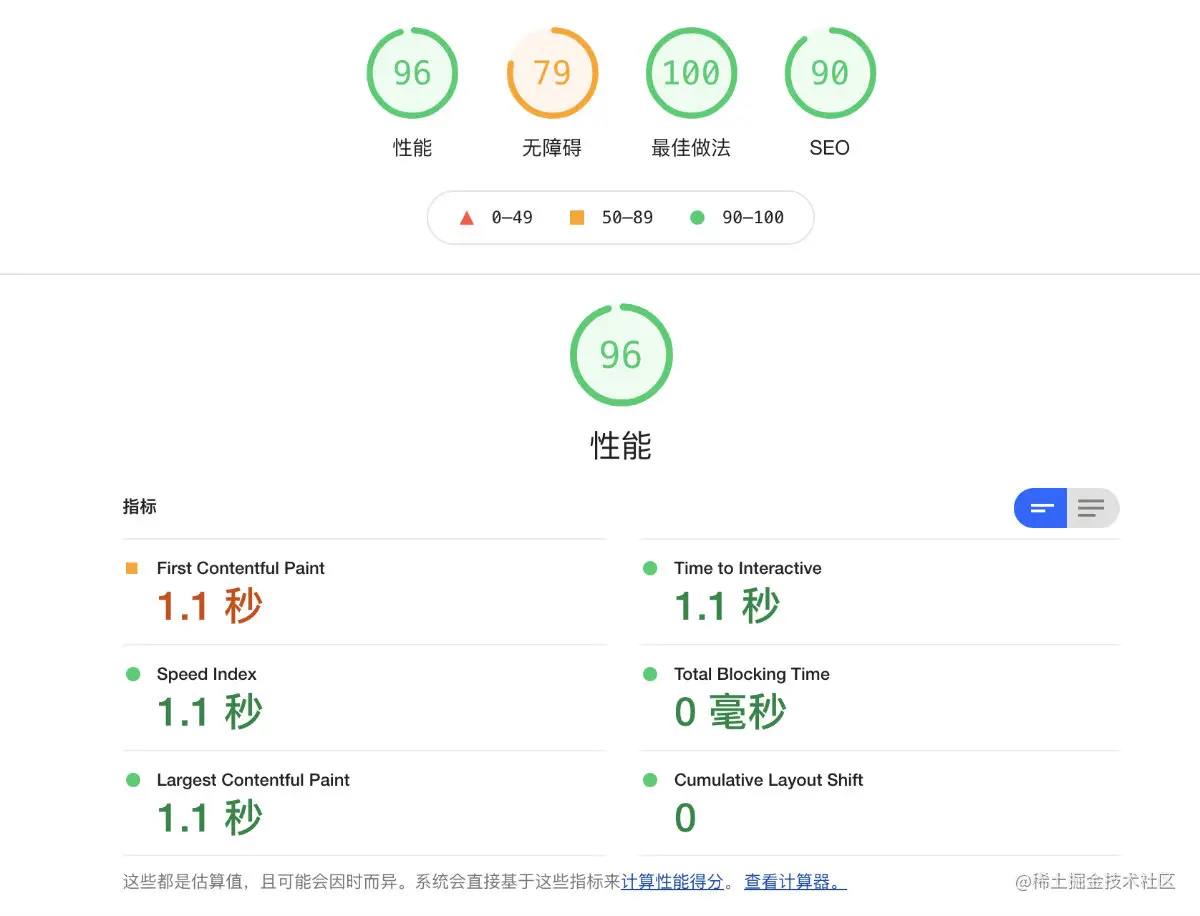Click the Speed Index metric title
The image size is (1200, 916).
coord(207,674)
